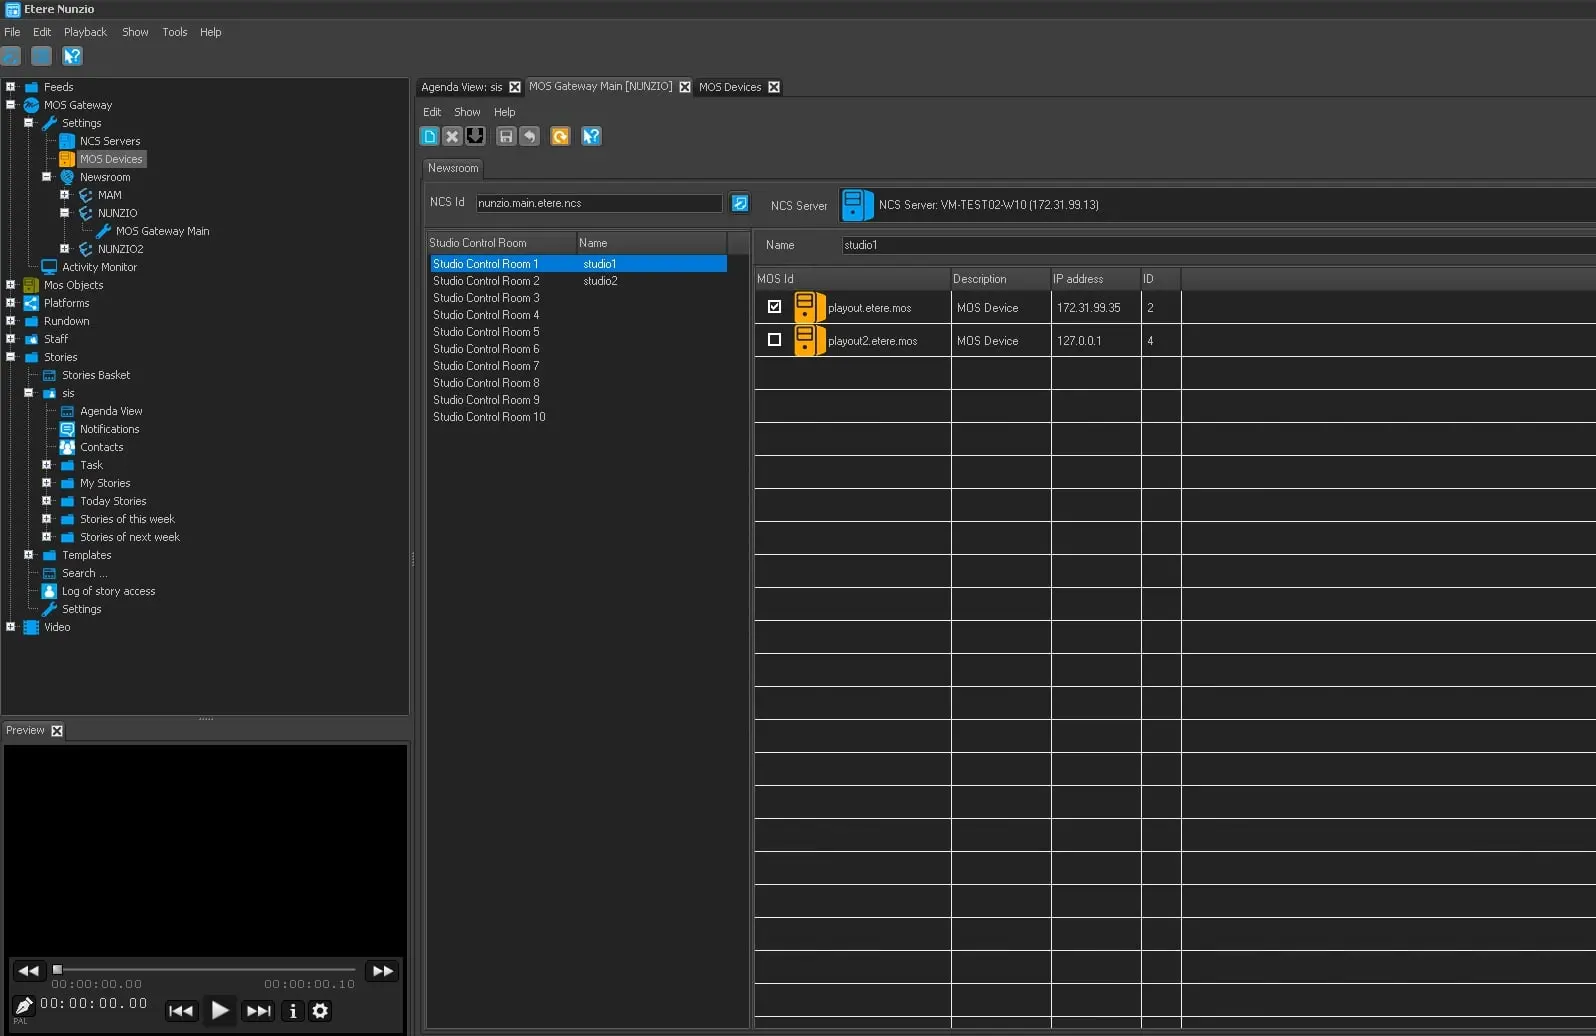The width and height of the screenshot is (1596, 1036).
Task: Click the pen icon above PAL
Action: pyautogui.click(x=23, y=1005)
